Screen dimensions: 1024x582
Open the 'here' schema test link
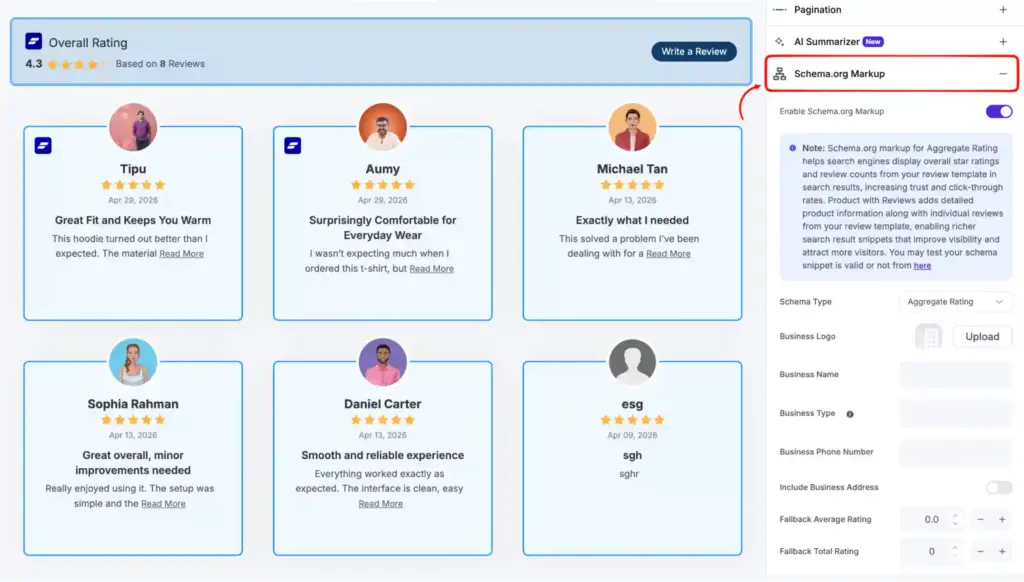point(922,265)
